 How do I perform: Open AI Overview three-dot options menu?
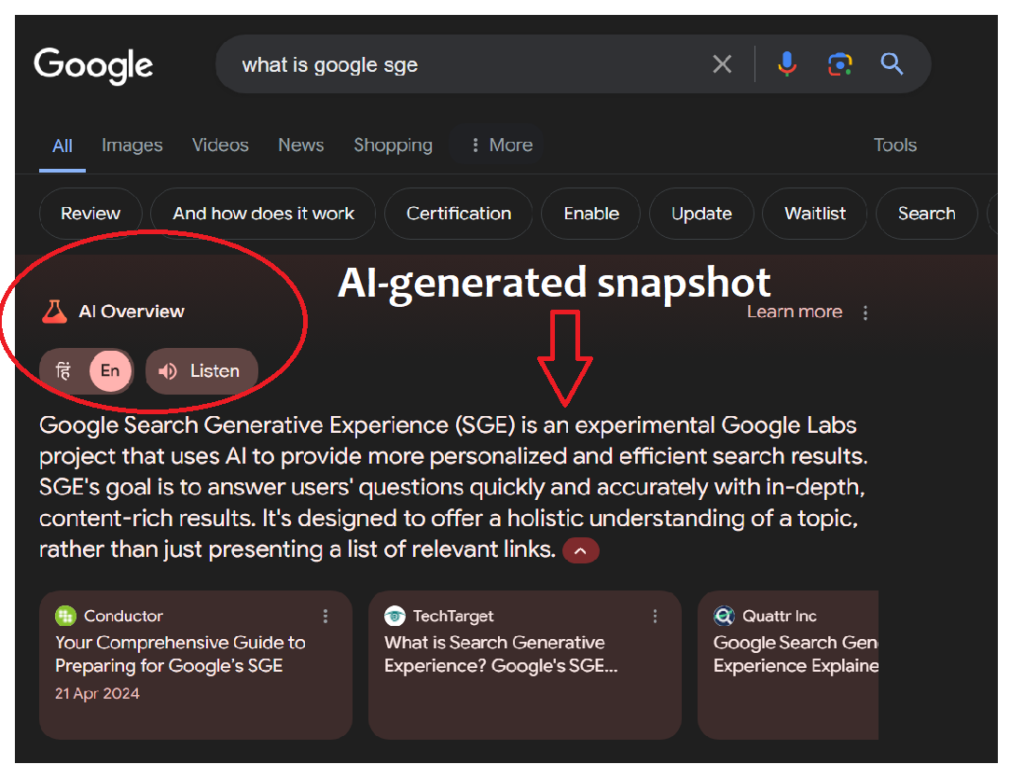(x=865, y=313)
